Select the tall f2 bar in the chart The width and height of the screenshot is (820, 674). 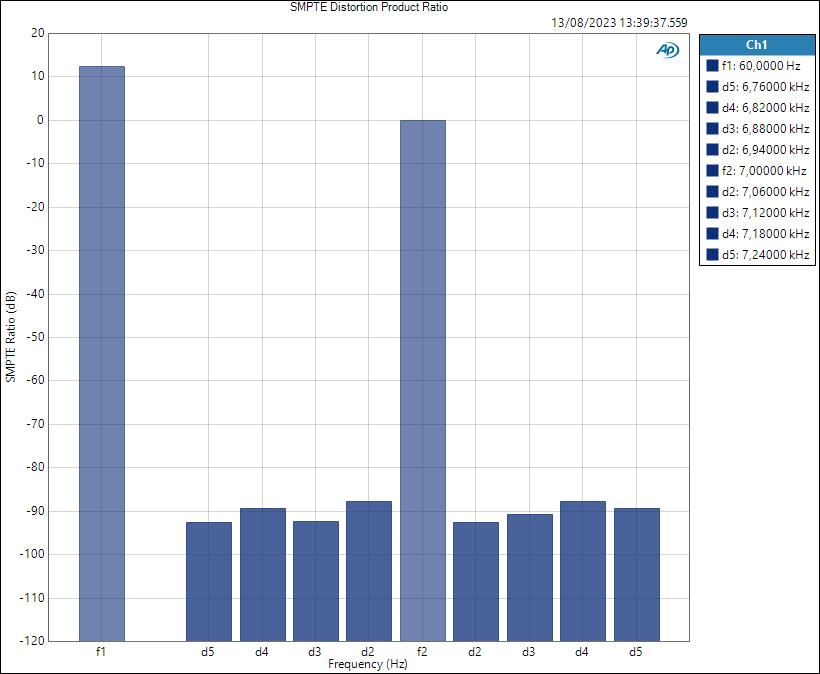(421, 380)
